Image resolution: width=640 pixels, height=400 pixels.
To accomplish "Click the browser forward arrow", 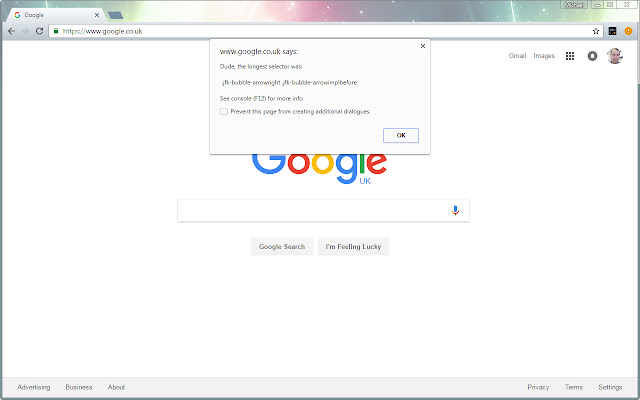I will (25, 31).
